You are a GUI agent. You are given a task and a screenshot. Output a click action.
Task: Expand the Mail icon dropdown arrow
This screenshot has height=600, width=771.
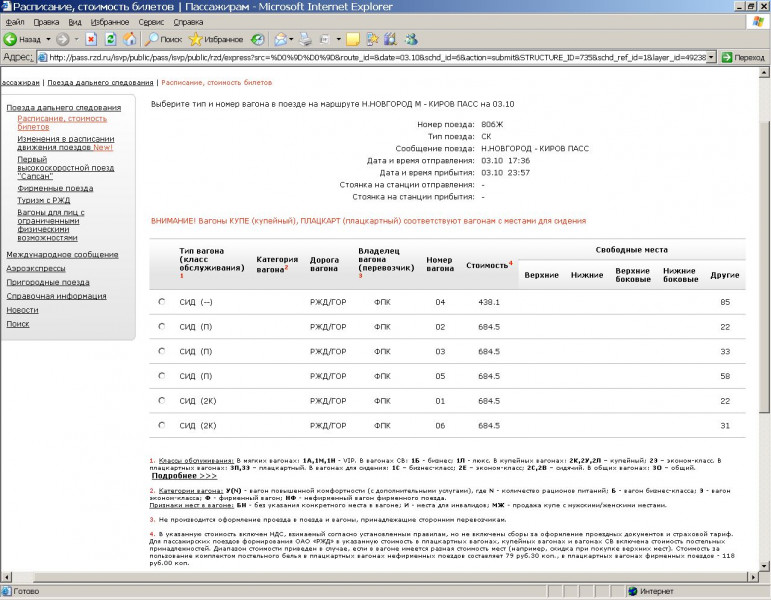291,39
